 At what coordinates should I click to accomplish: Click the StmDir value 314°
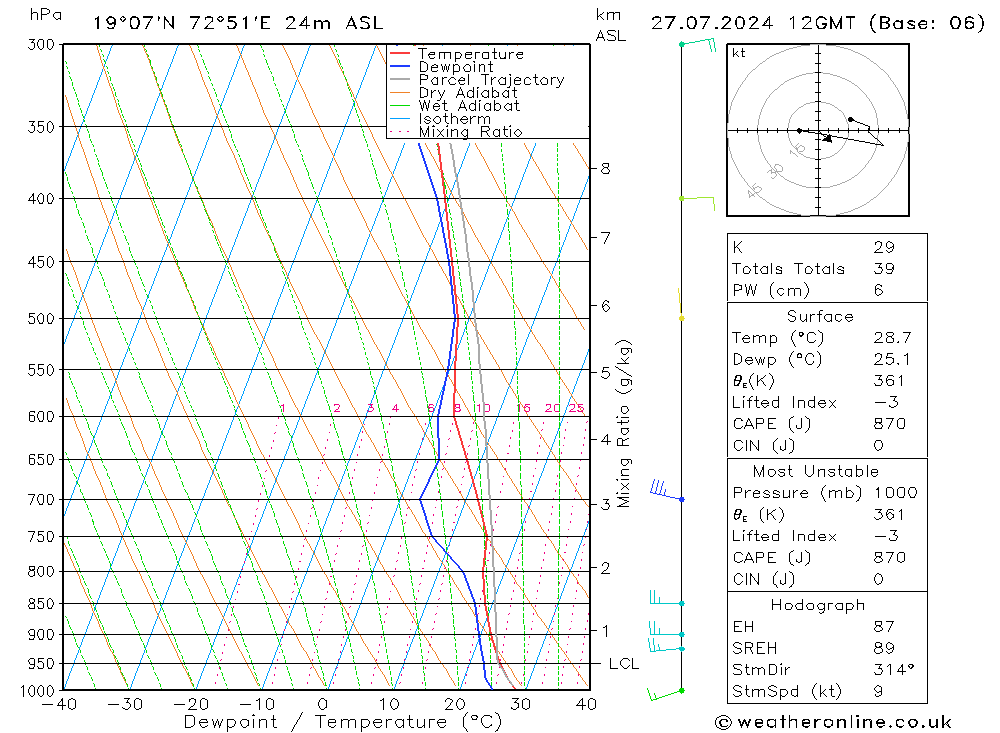pos(894,669)
